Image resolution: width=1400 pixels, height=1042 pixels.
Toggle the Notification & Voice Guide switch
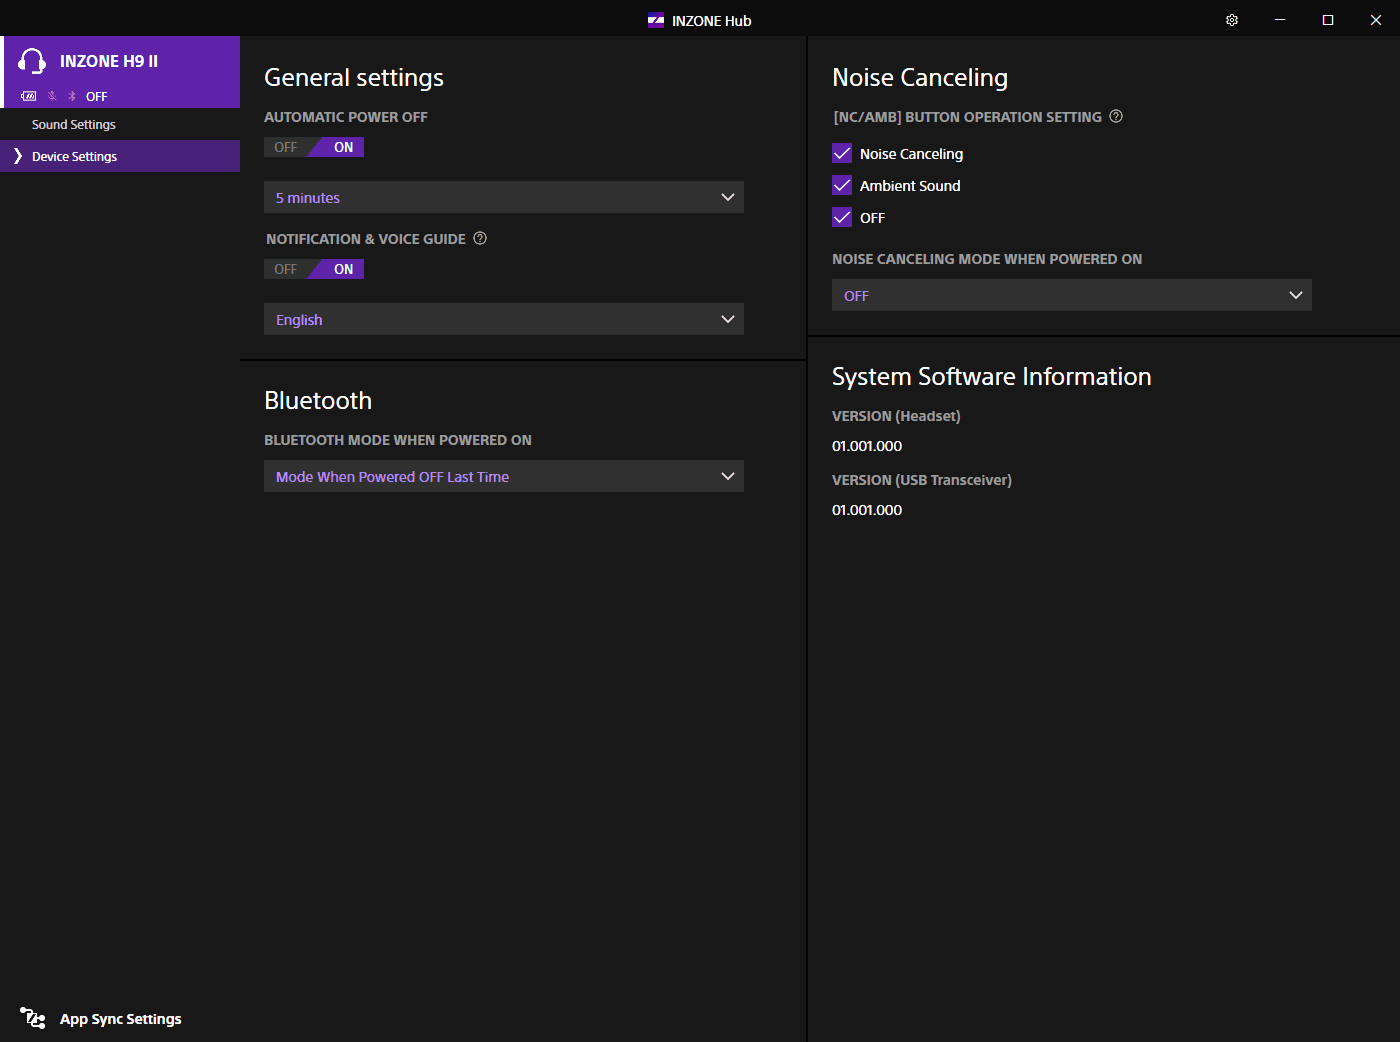[314, 269]
